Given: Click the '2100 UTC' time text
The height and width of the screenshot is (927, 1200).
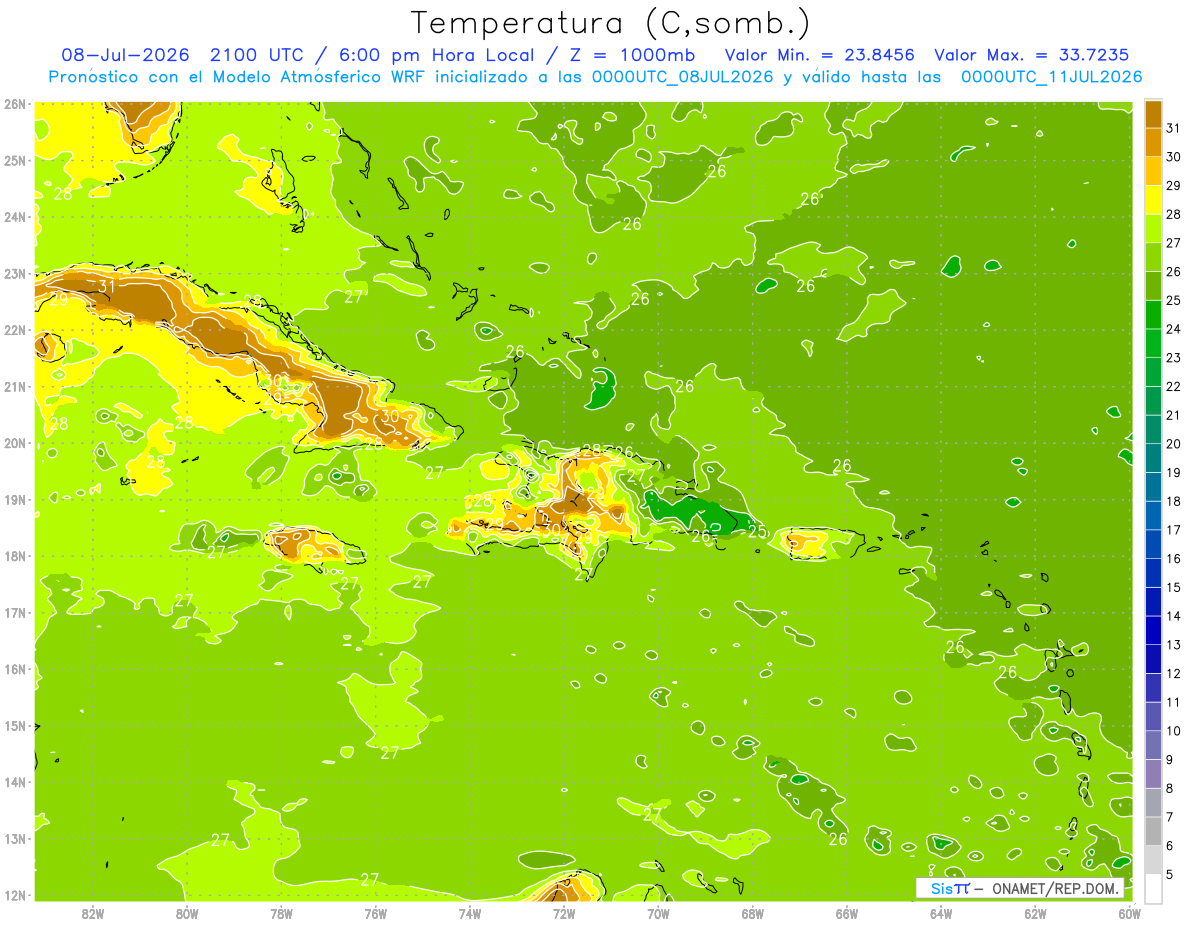Looking at the screenshot, I should click(258, 55).
